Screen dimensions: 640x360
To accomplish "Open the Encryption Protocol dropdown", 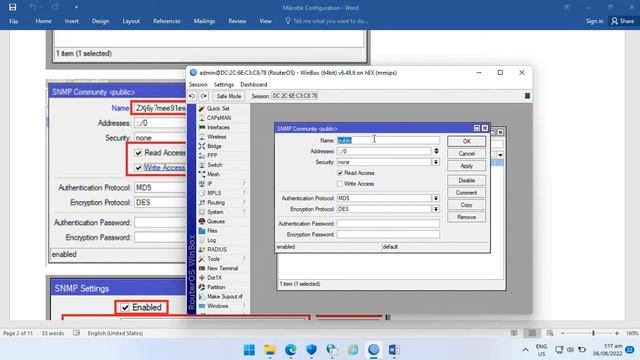I will pyautogui.click(x=436, y=209).
